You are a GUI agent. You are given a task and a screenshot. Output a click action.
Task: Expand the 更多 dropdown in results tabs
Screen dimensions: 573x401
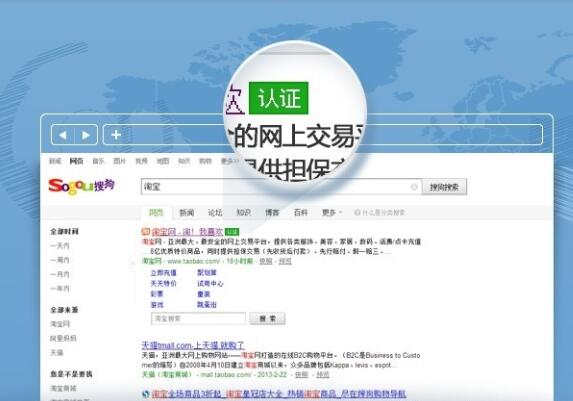pos(332,213)
